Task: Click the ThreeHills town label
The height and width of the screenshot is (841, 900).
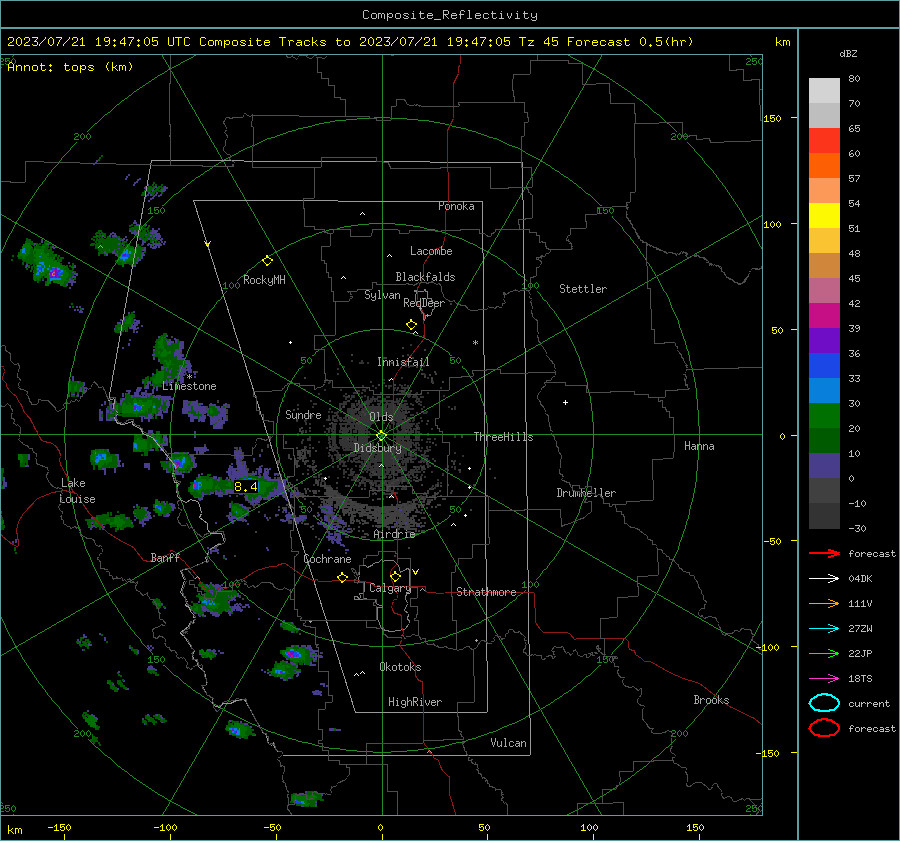Action: (503, 437)
